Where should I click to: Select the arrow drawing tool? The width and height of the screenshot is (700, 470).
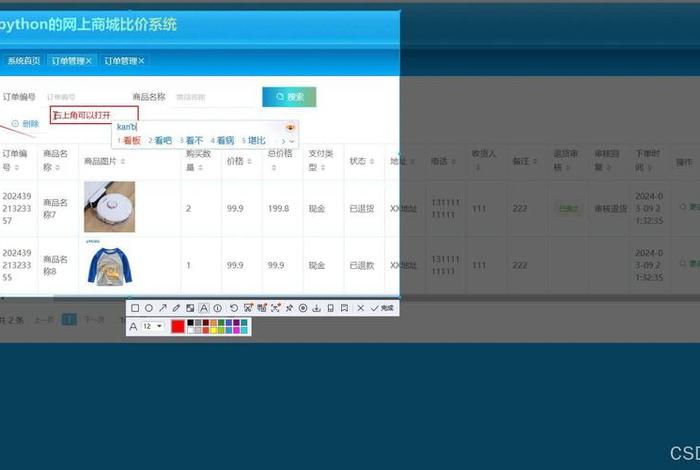coord(162,308)
